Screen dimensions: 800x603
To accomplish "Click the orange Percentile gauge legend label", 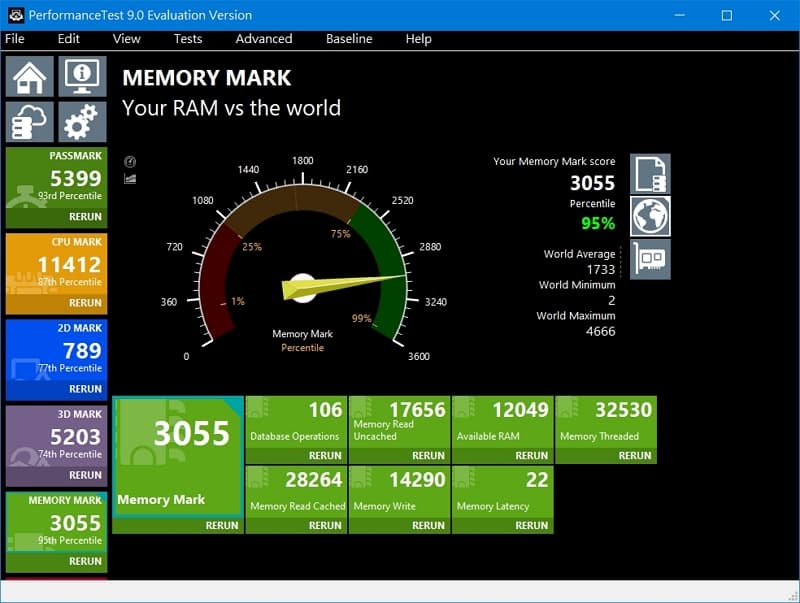I will 303,347.
